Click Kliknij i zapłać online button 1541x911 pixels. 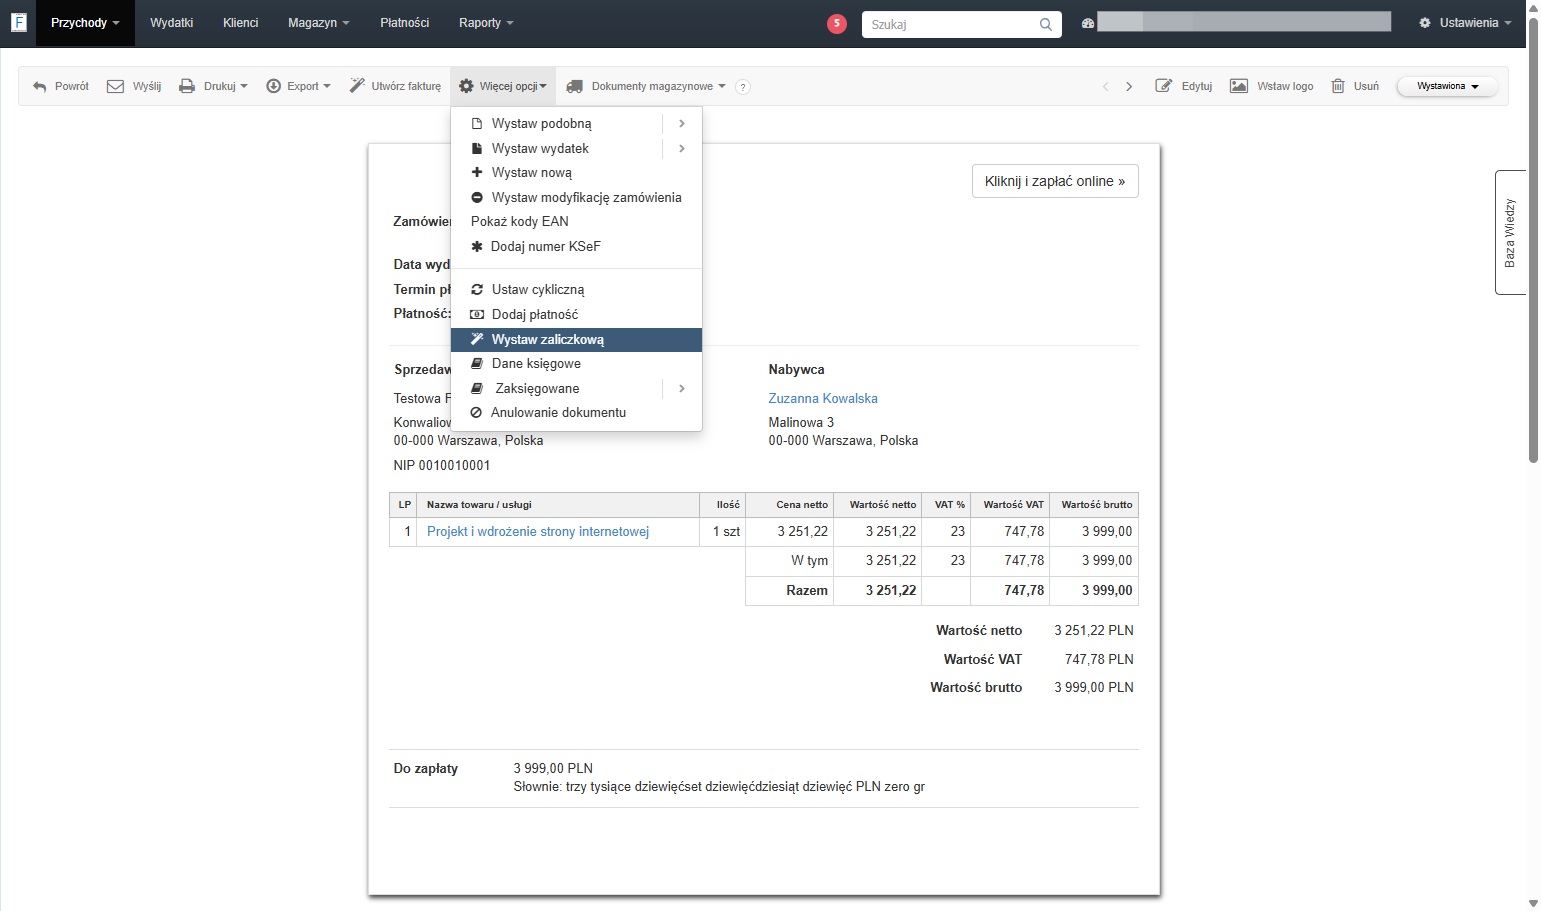[1055, 181]
